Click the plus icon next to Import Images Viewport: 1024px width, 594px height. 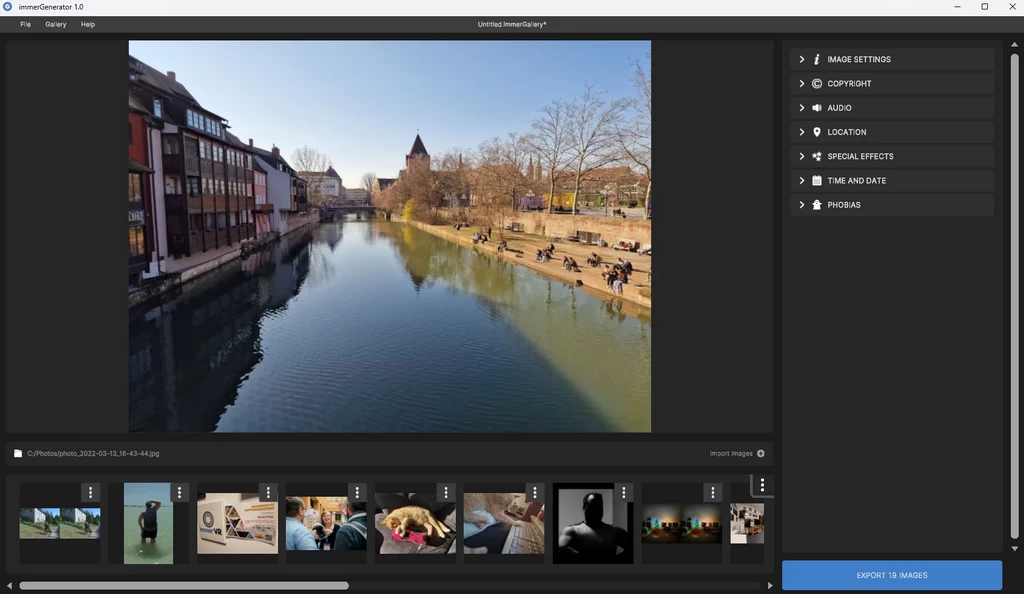click(x=761, y=453)
